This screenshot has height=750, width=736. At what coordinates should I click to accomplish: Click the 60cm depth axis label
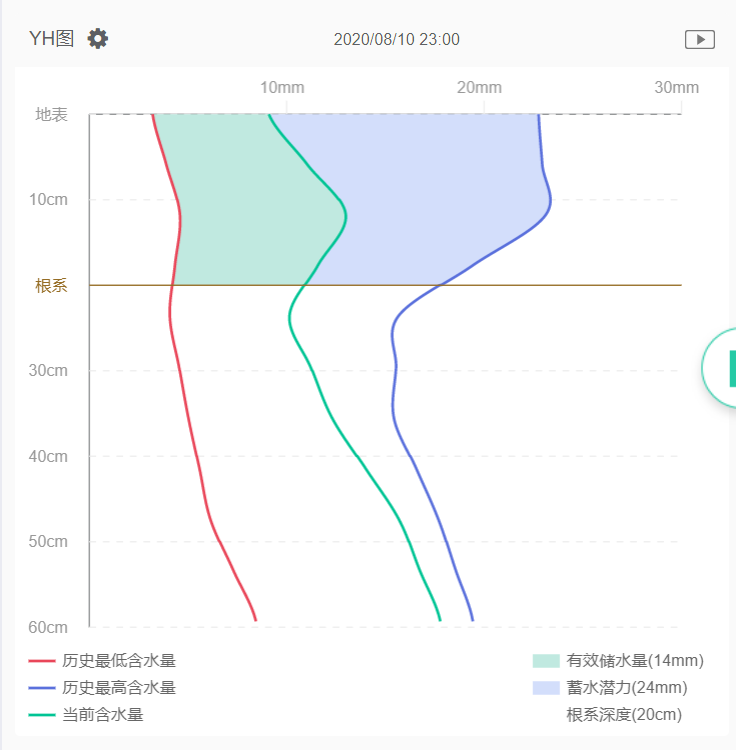point(48,628)
